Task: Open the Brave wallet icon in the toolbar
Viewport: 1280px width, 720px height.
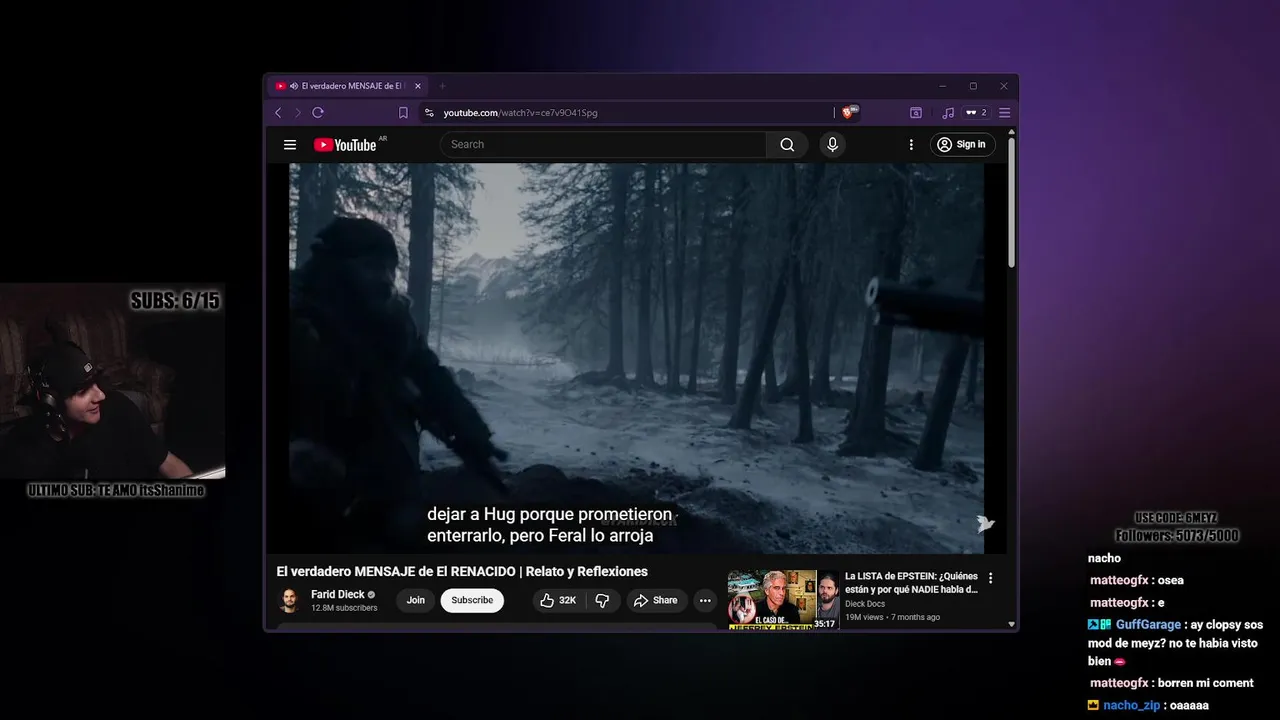Action: coord(916,113)
